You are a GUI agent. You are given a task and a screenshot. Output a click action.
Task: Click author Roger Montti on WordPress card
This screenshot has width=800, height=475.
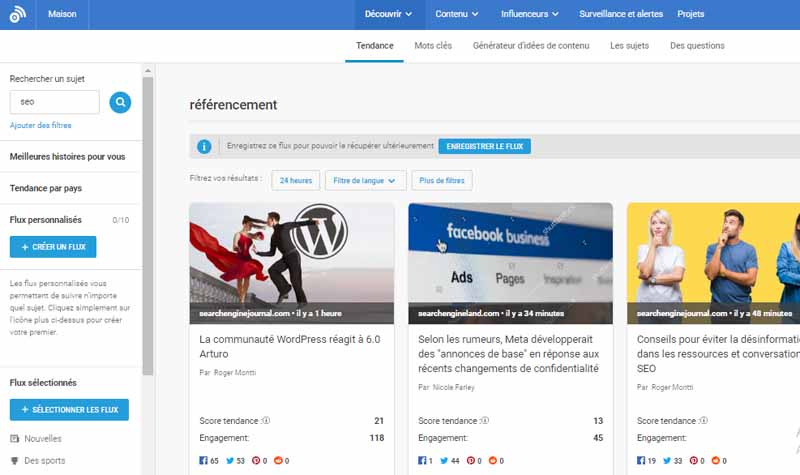coord(235,372)
